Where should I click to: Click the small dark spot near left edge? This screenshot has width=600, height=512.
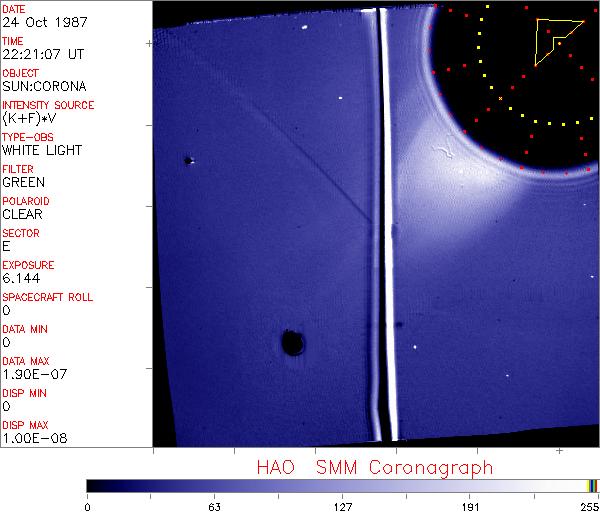tap(187, 160)
